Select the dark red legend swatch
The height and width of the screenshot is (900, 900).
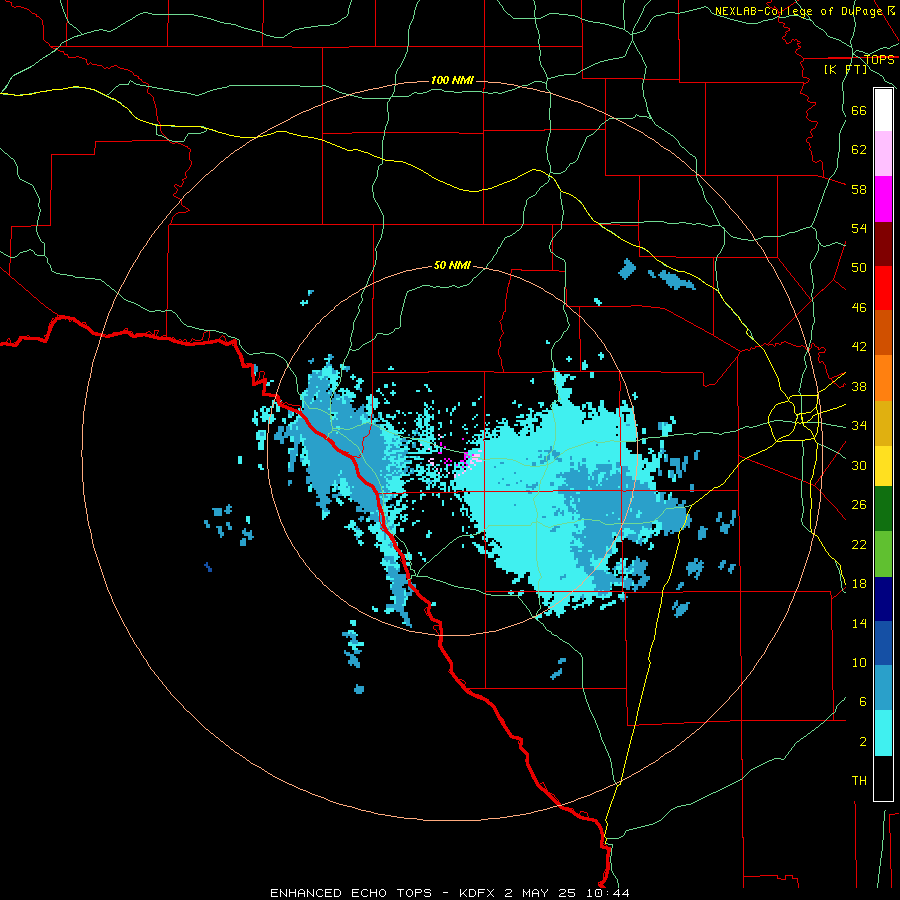point(883,244)
